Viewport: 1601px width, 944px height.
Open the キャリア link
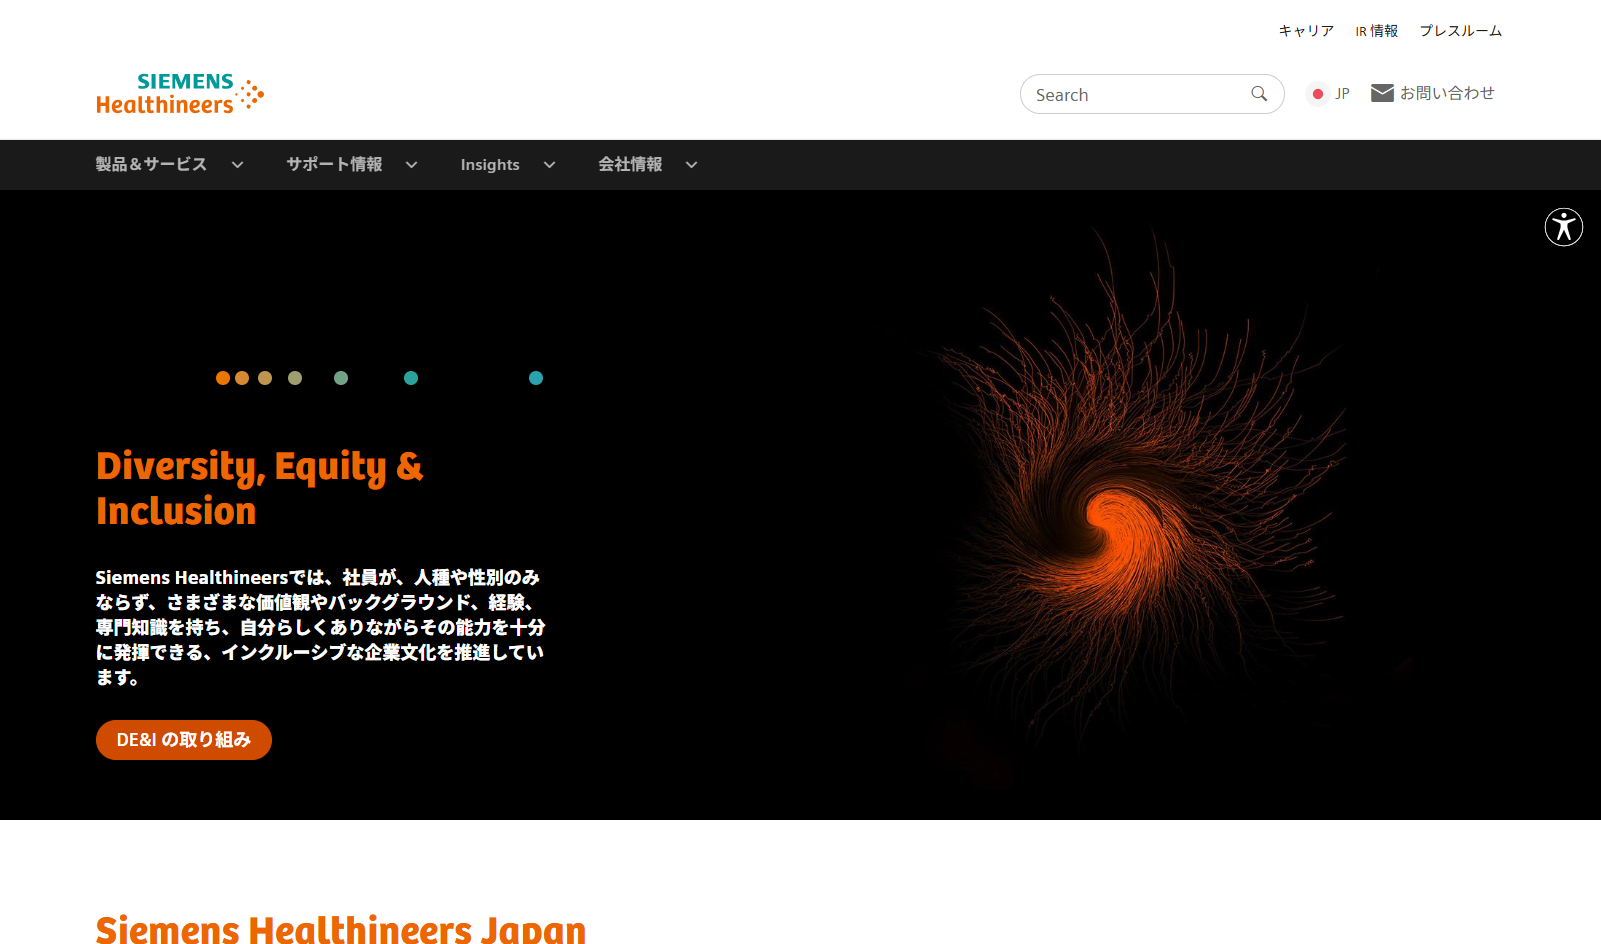[1306, 31]
